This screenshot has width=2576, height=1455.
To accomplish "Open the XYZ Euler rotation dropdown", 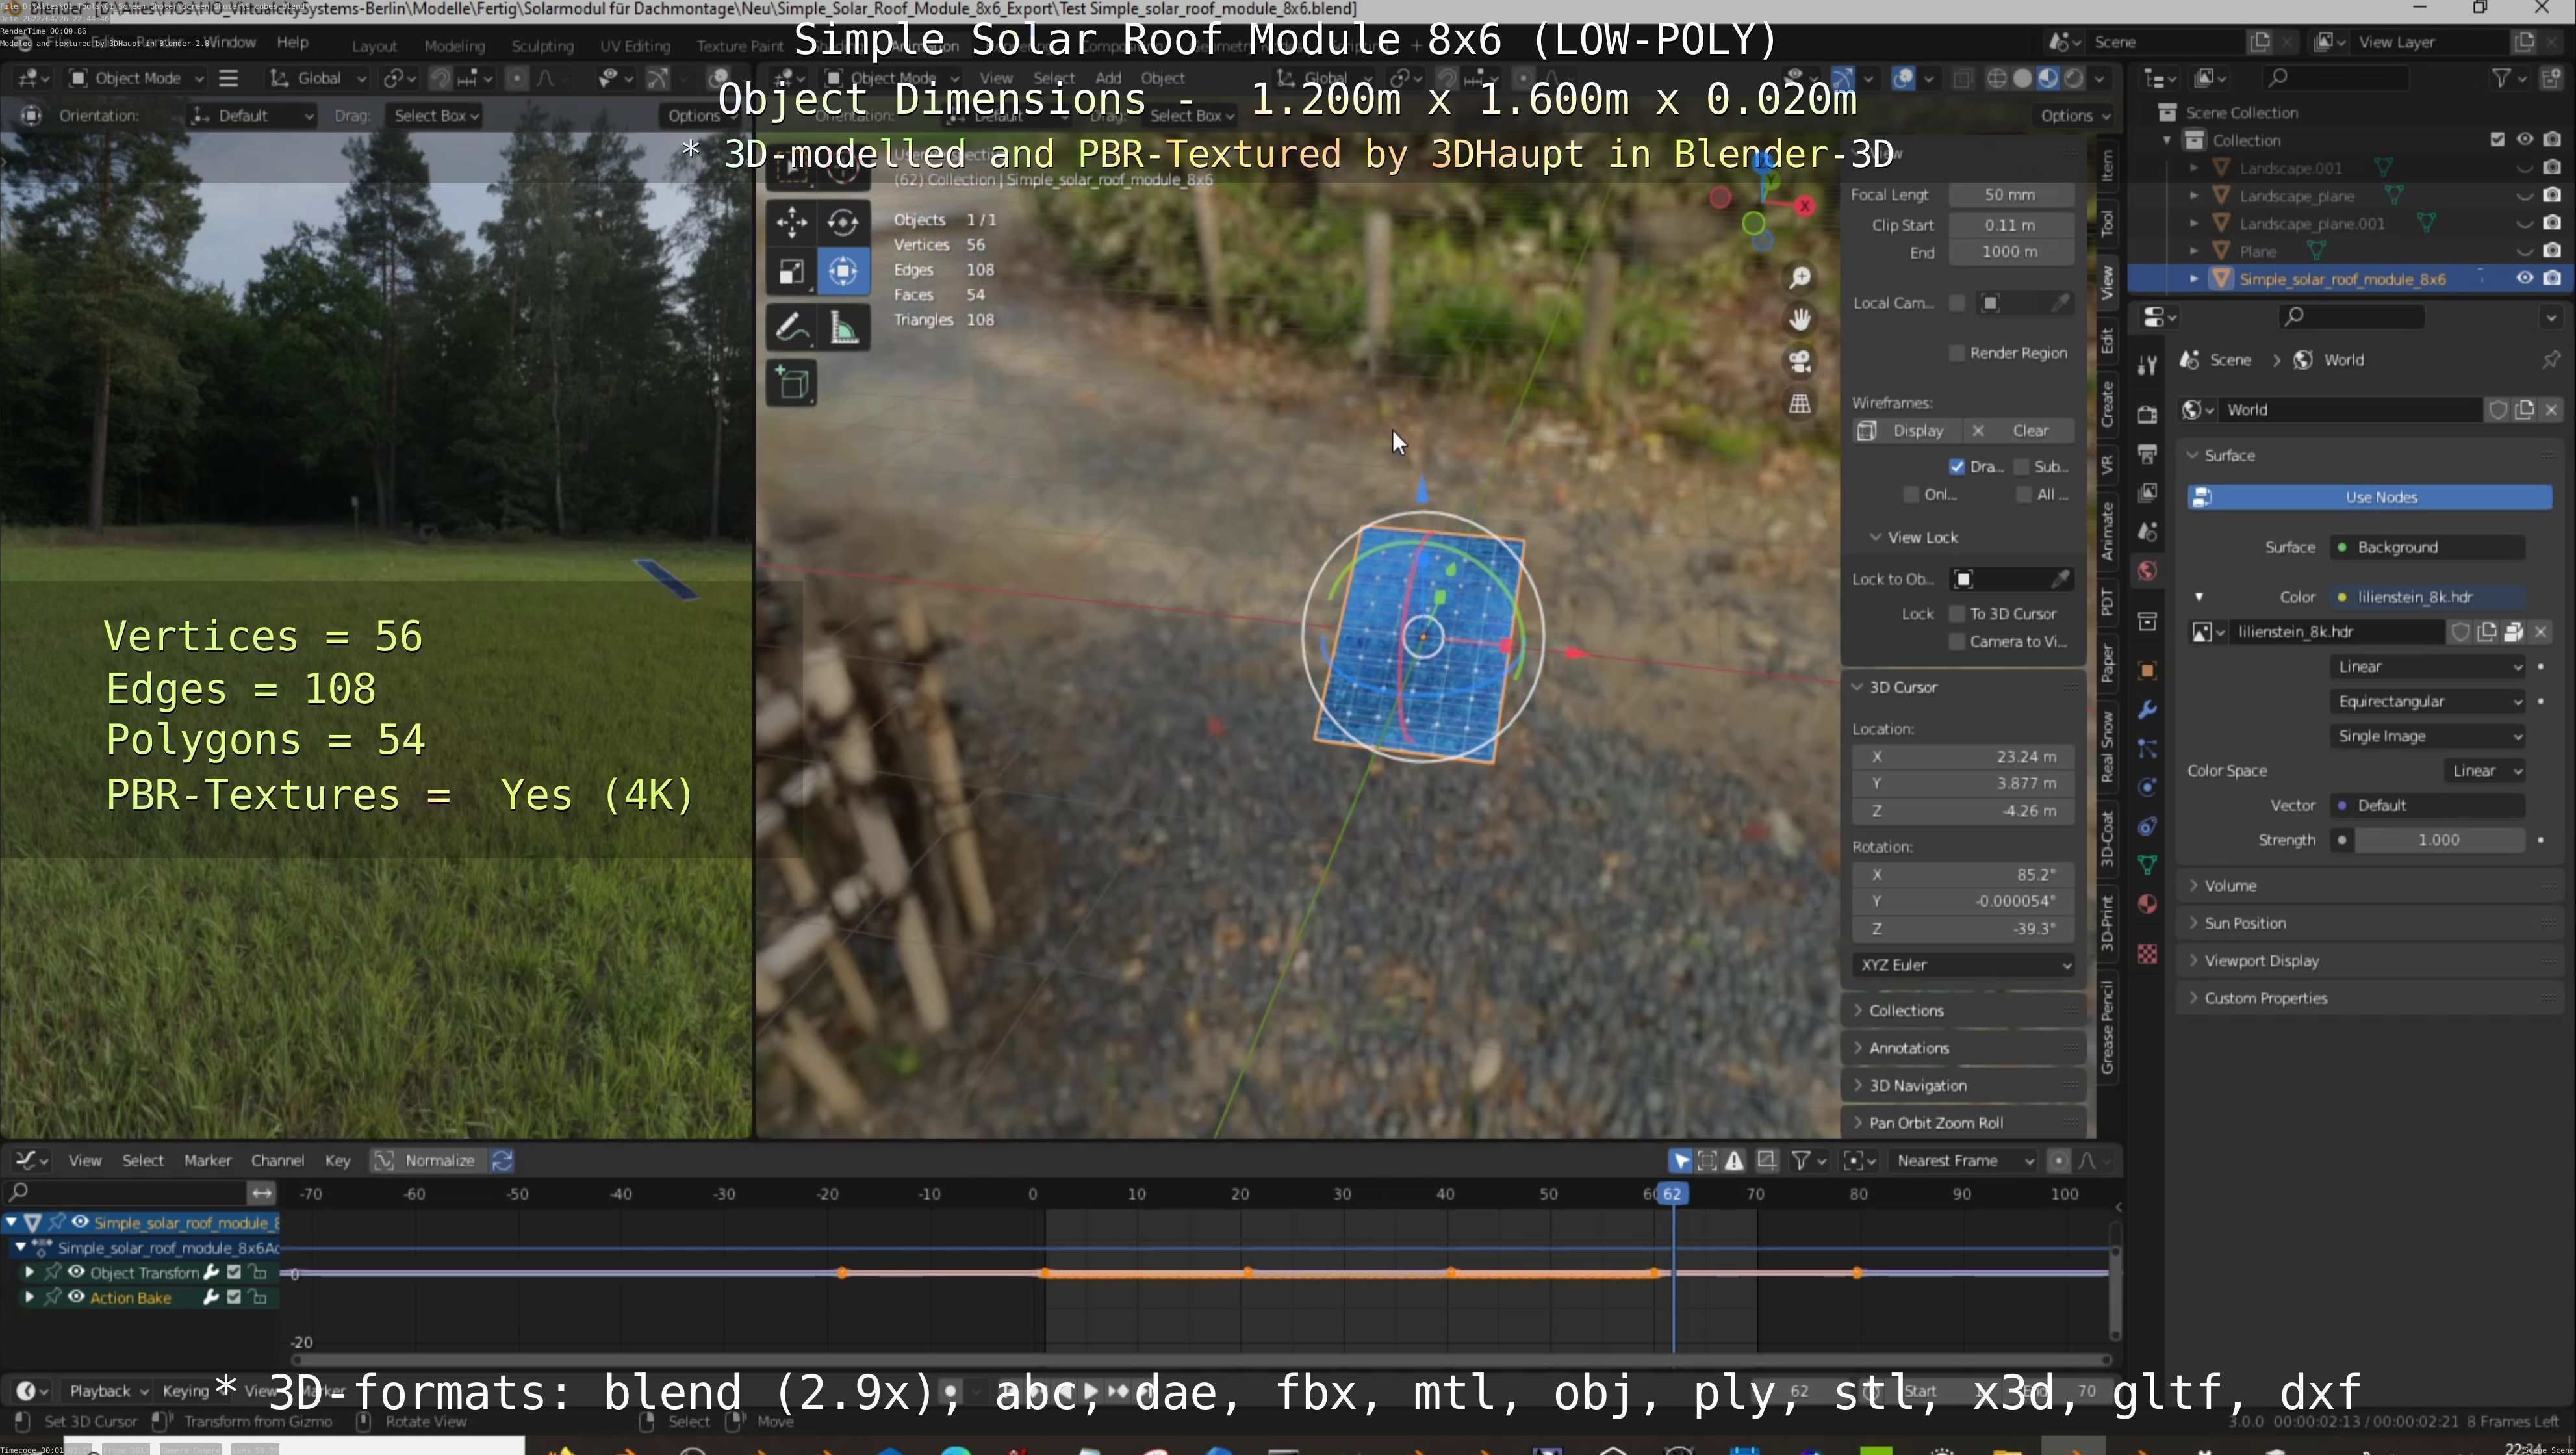I will [x=1963, y=965].
